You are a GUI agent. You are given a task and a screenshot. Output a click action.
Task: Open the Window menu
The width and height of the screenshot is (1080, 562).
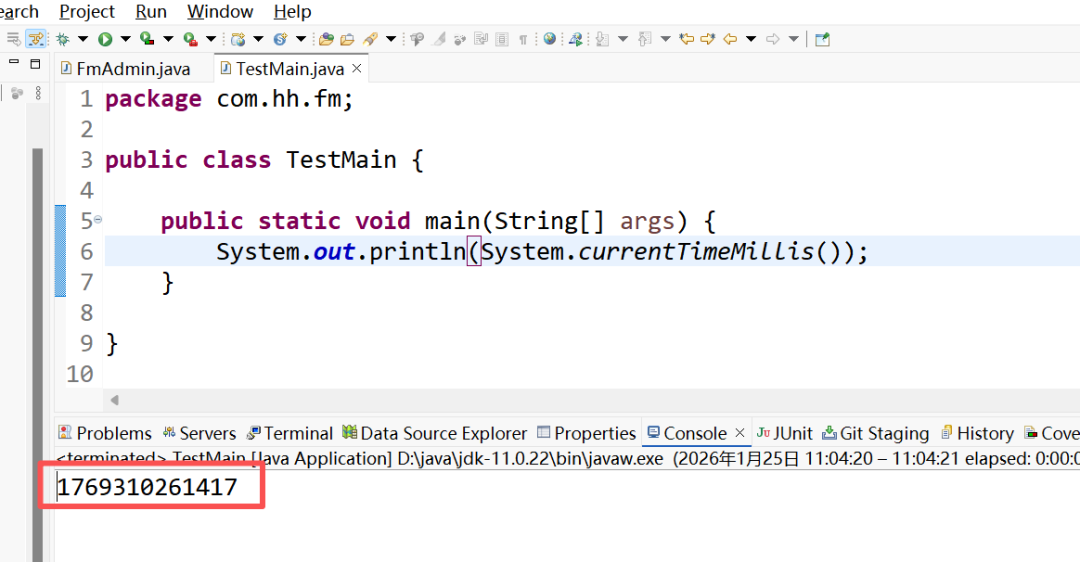[220, 12]
